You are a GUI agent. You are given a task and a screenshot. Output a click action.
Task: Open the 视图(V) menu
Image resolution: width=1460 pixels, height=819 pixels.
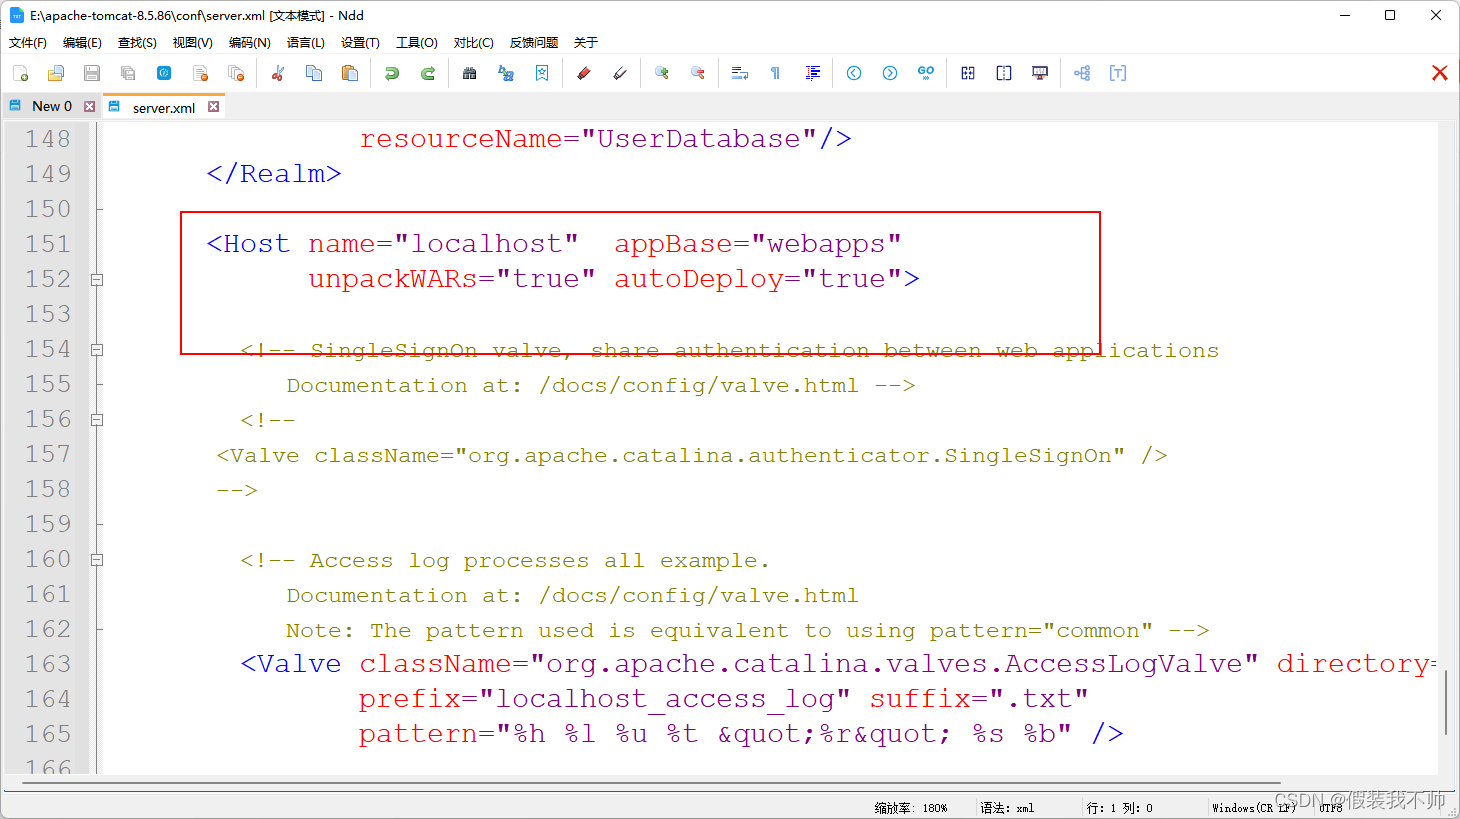click(x=192, y=43)
